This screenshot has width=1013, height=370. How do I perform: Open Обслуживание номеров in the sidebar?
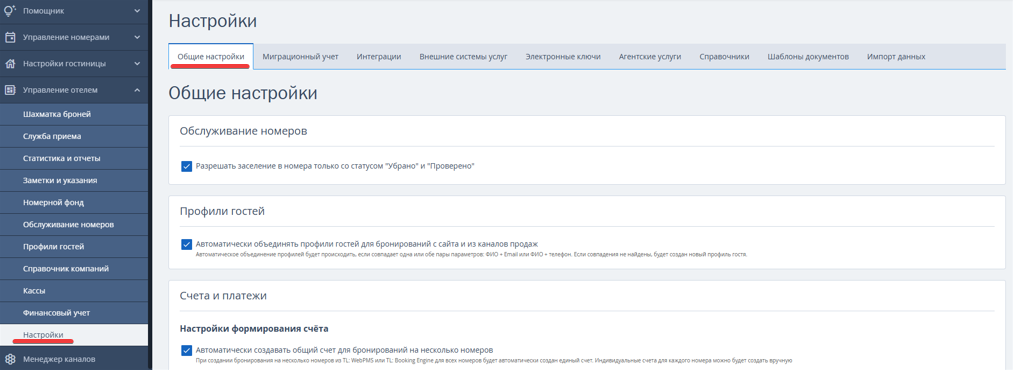tap(74, 225)
